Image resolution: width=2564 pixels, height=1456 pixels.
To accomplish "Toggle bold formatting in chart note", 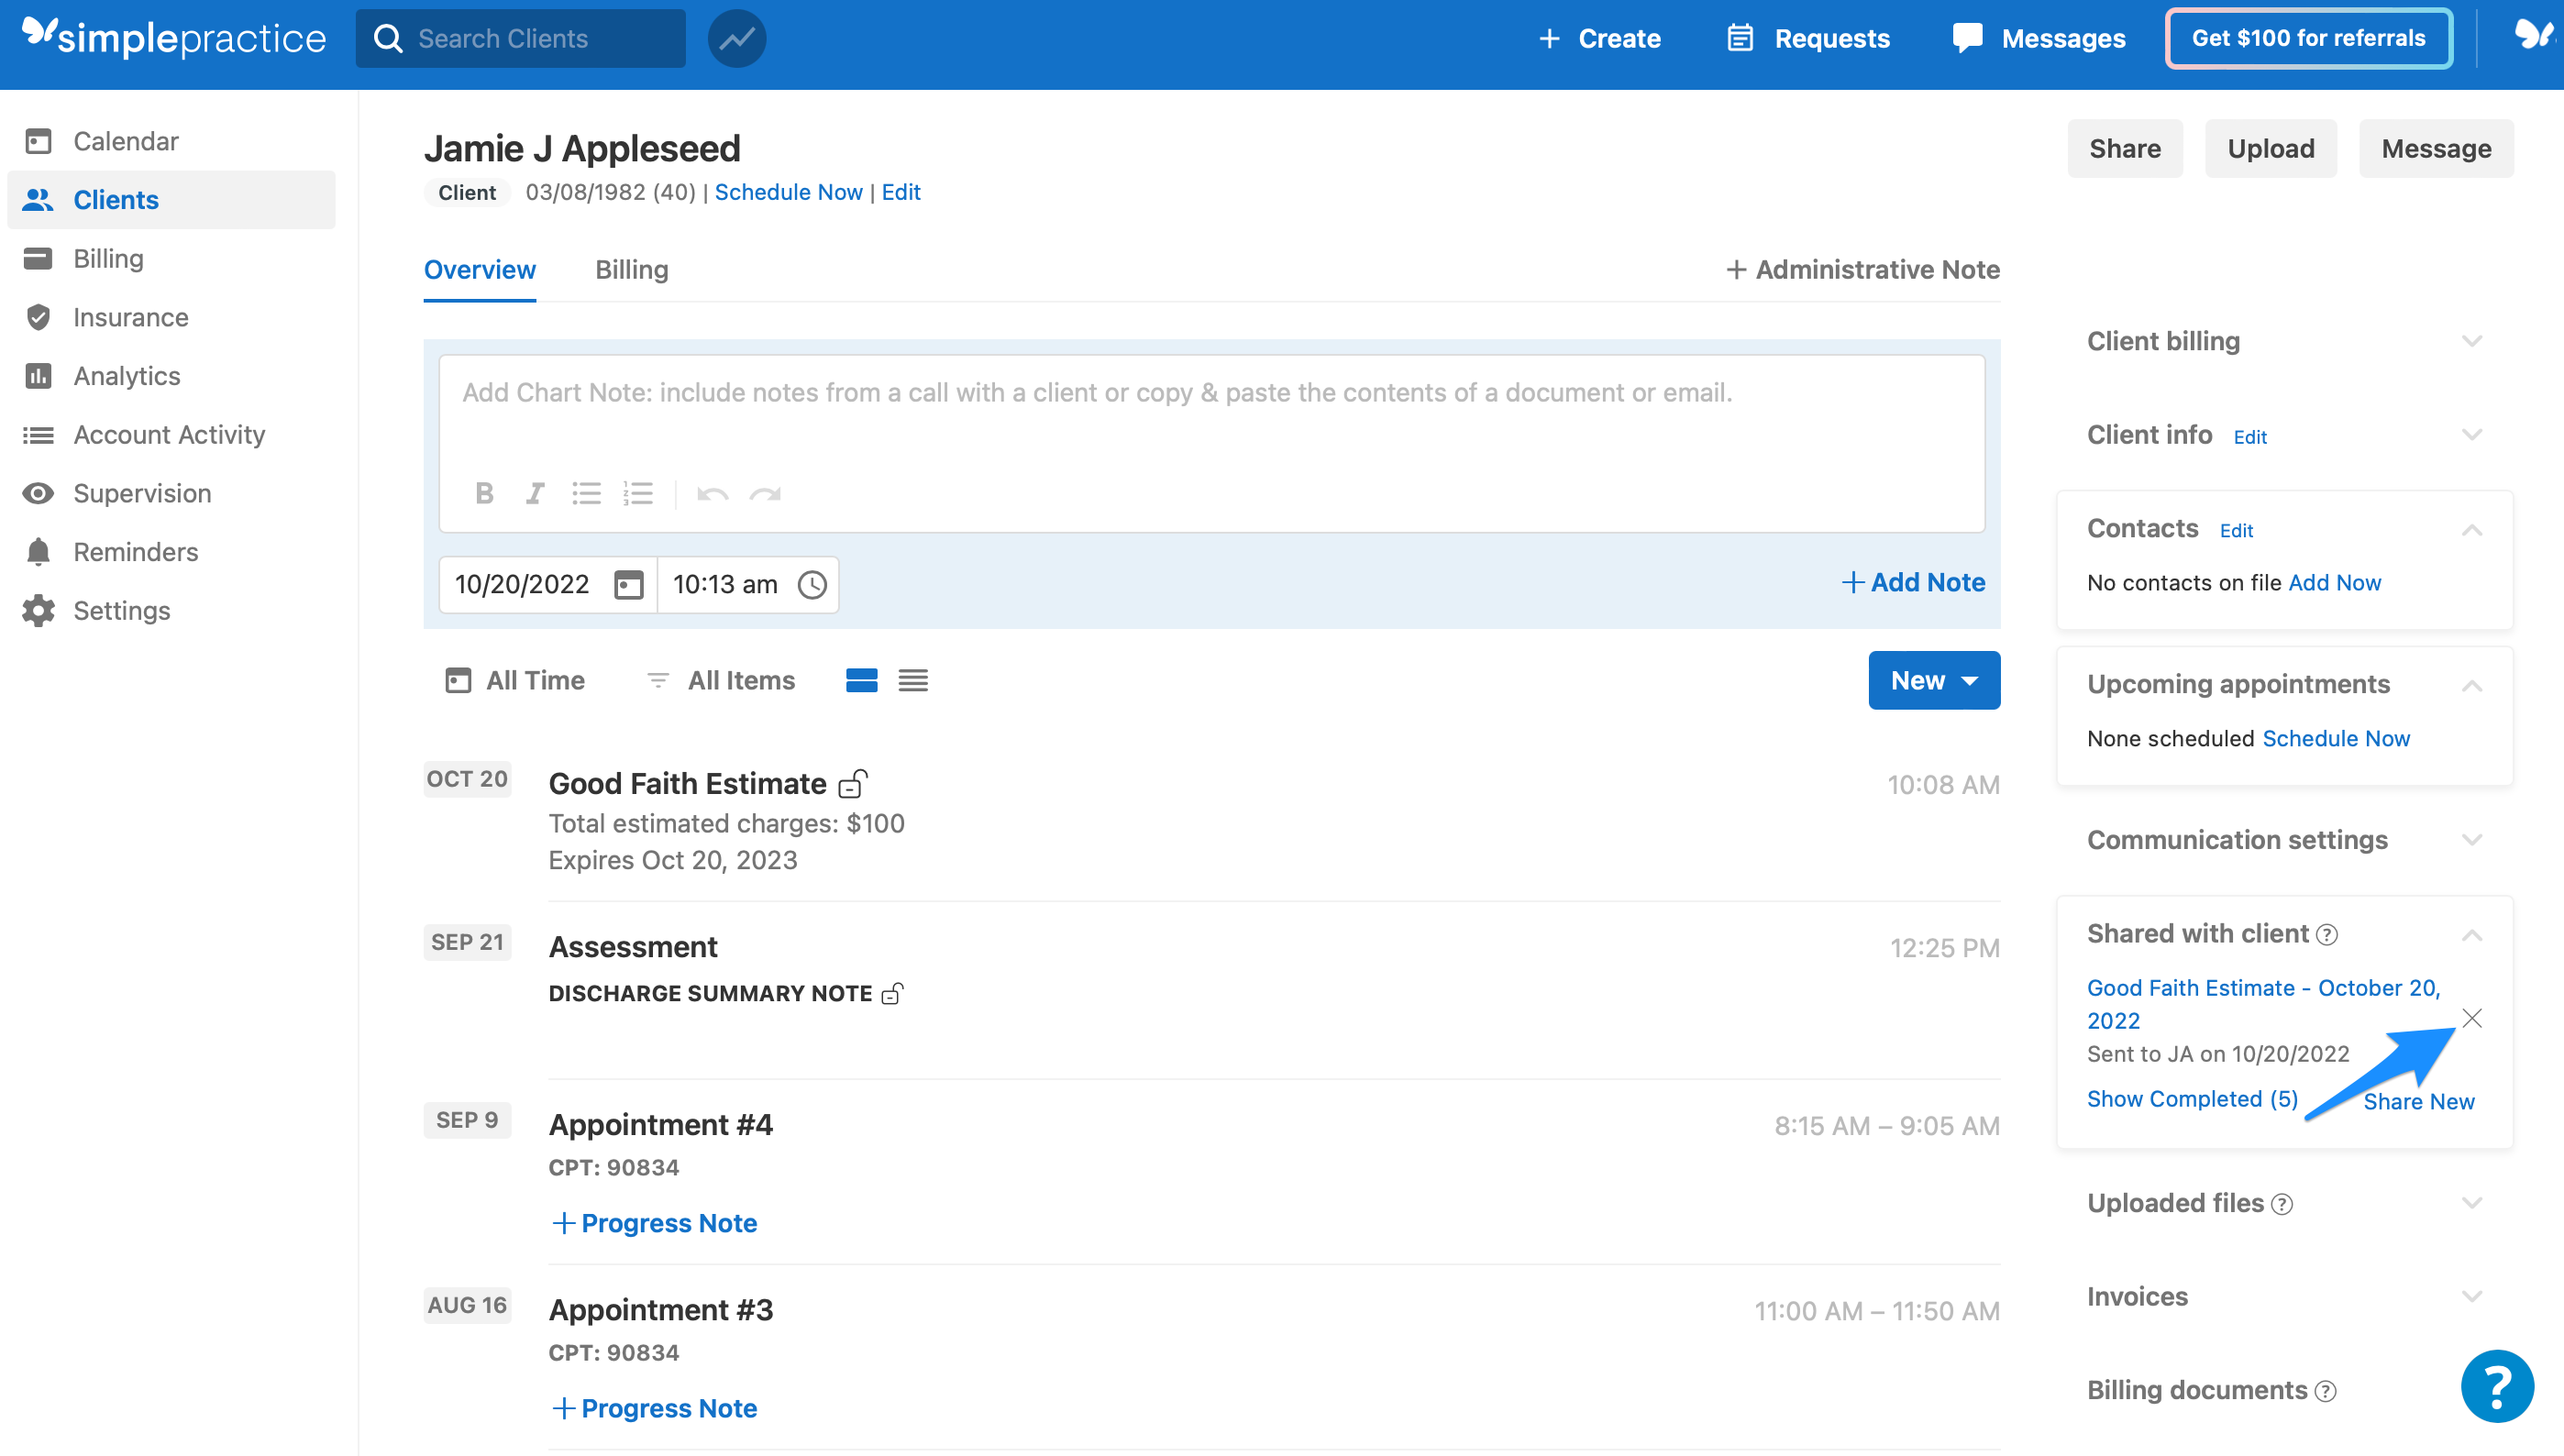I will point(484,493).
